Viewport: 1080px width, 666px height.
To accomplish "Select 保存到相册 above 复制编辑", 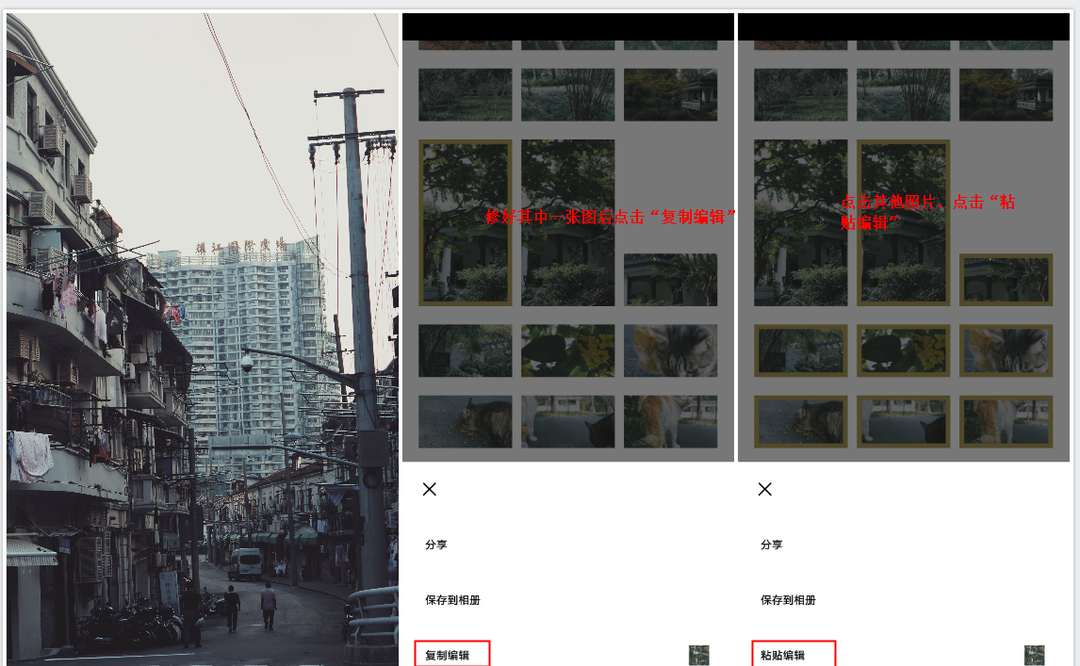I will (452, 600).
